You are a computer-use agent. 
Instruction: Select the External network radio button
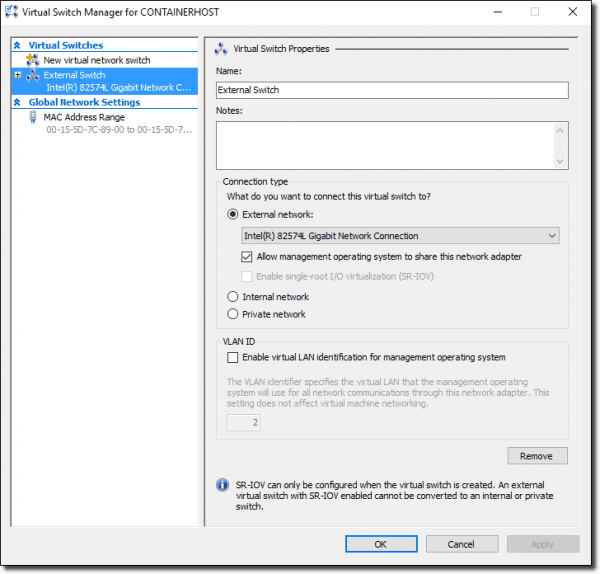coord(233,214)
